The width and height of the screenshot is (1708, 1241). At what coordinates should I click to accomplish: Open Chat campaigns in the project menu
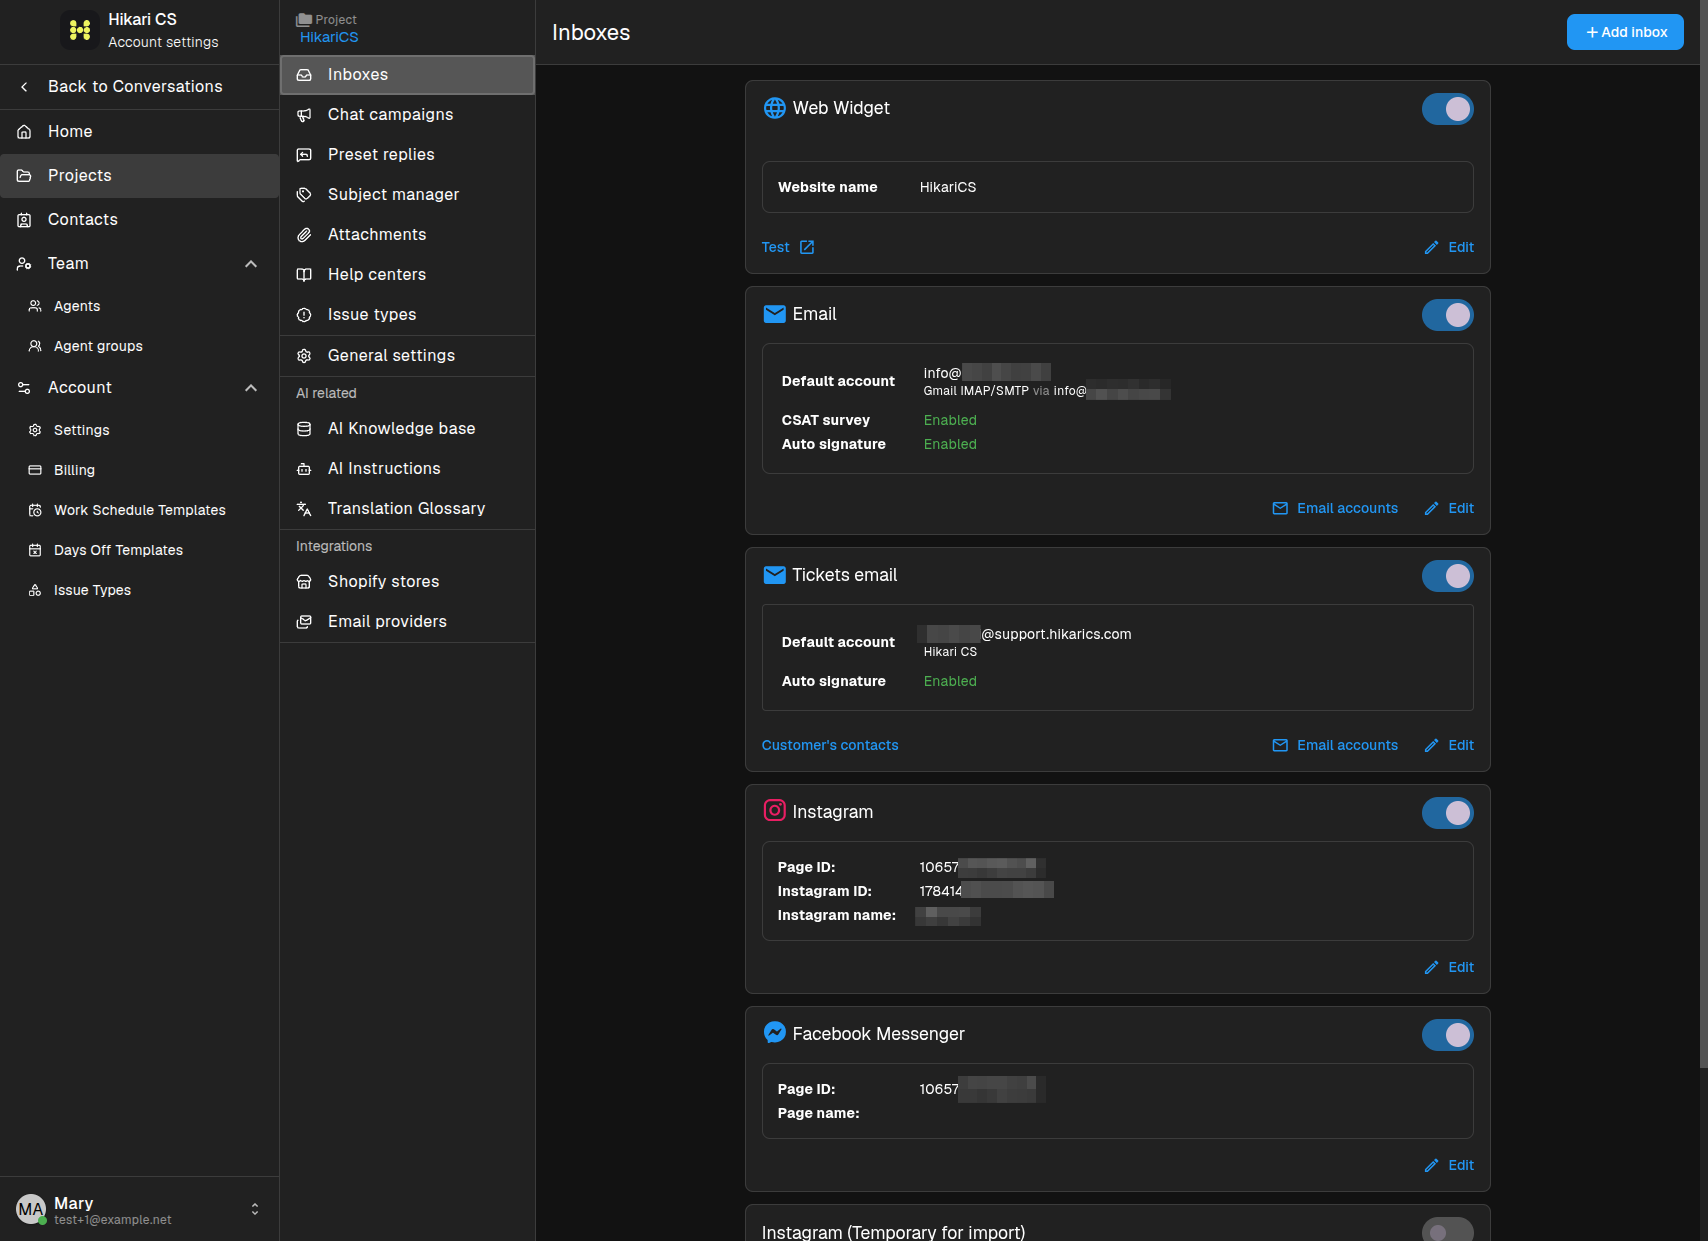[x=407, y=115]
